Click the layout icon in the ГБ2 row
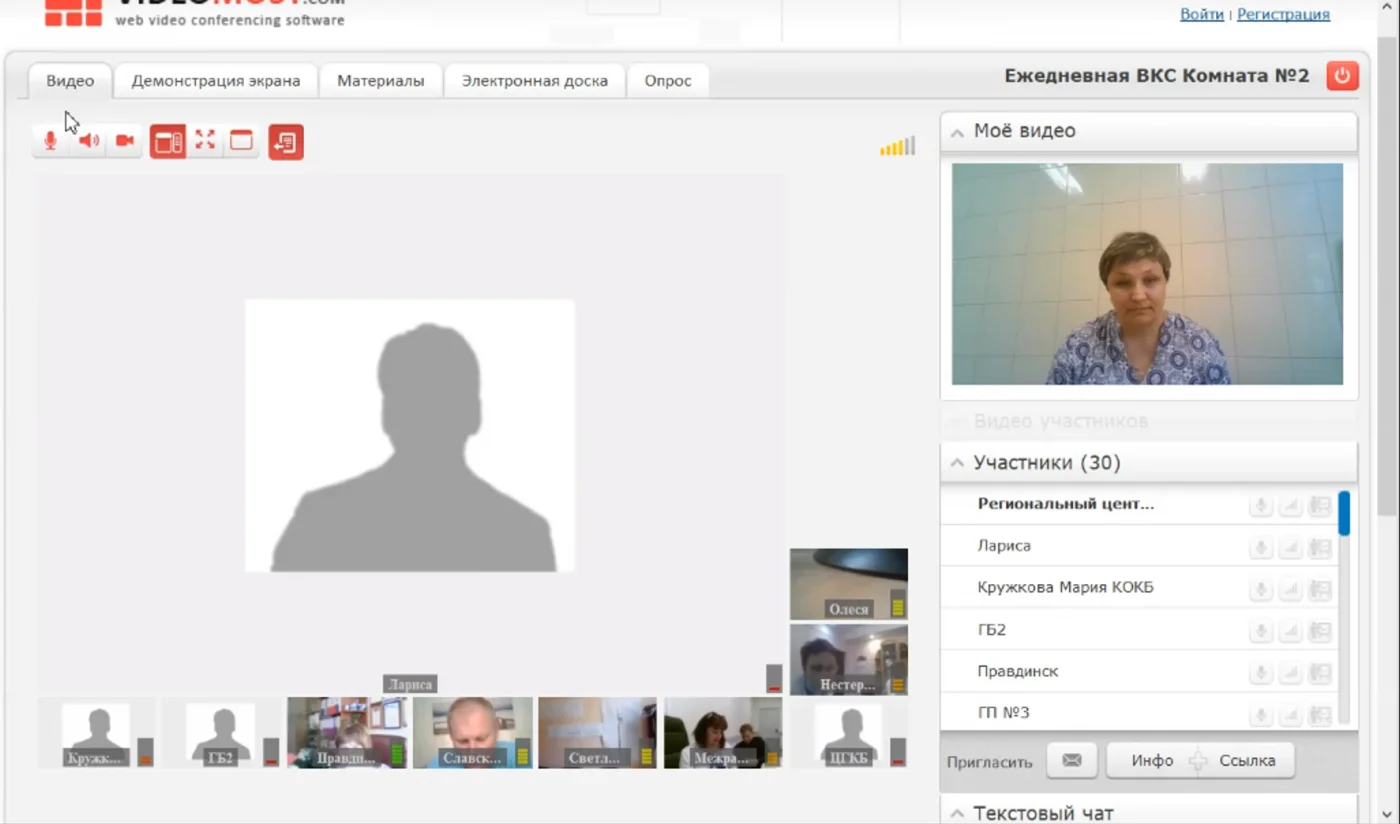1400x824 pixels. pos(1320,631)
